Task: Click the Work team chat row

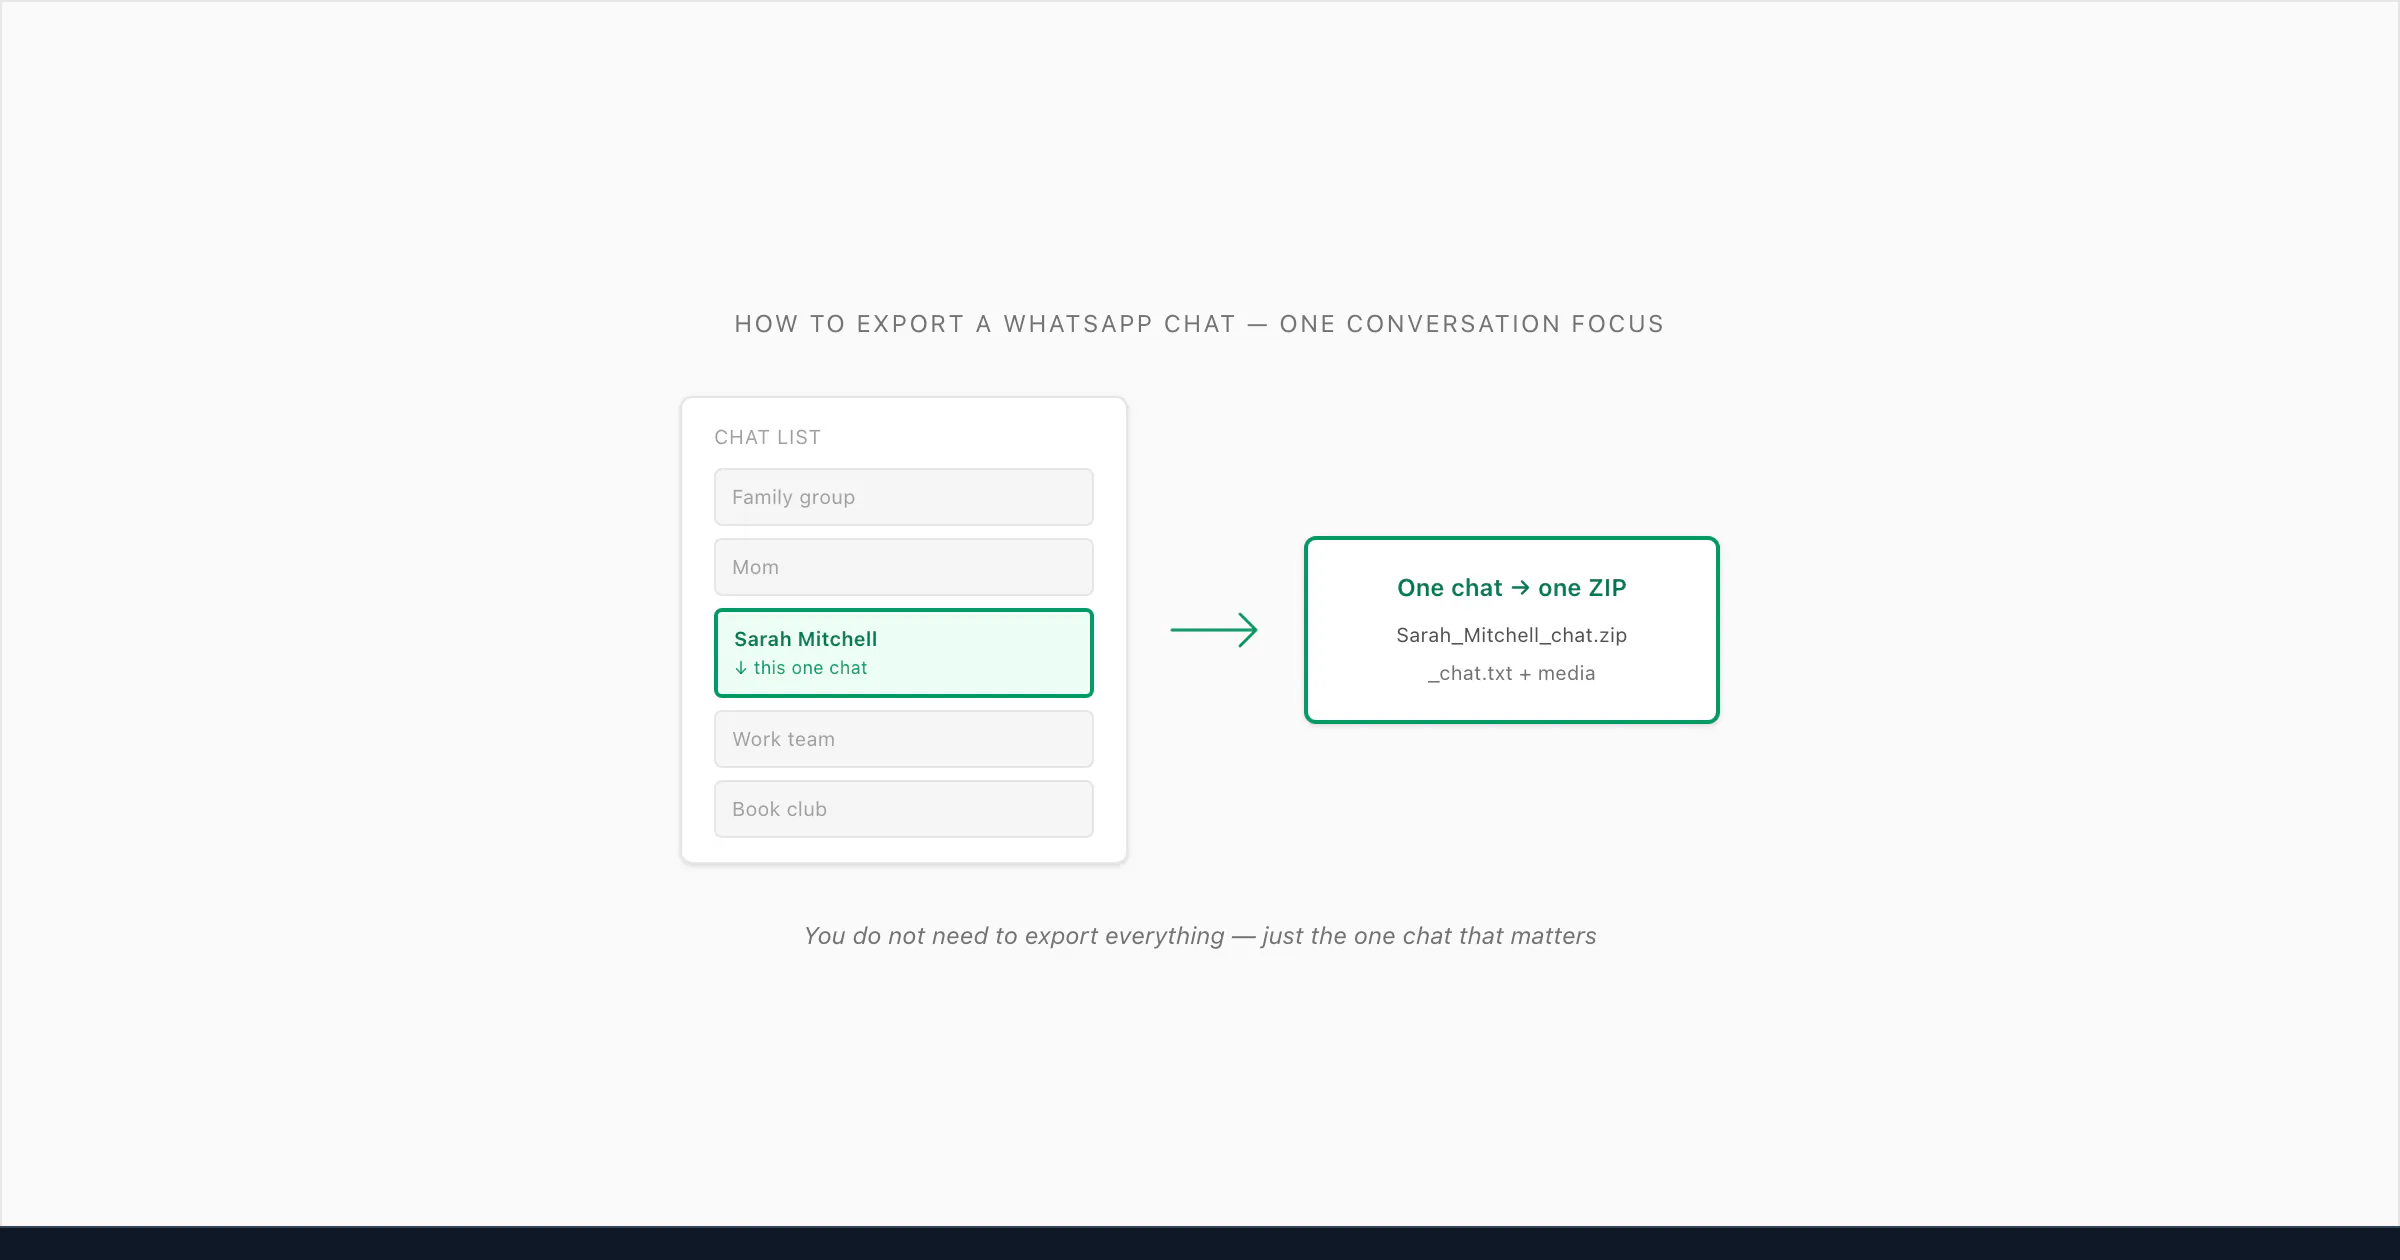Action: (903, 739)
